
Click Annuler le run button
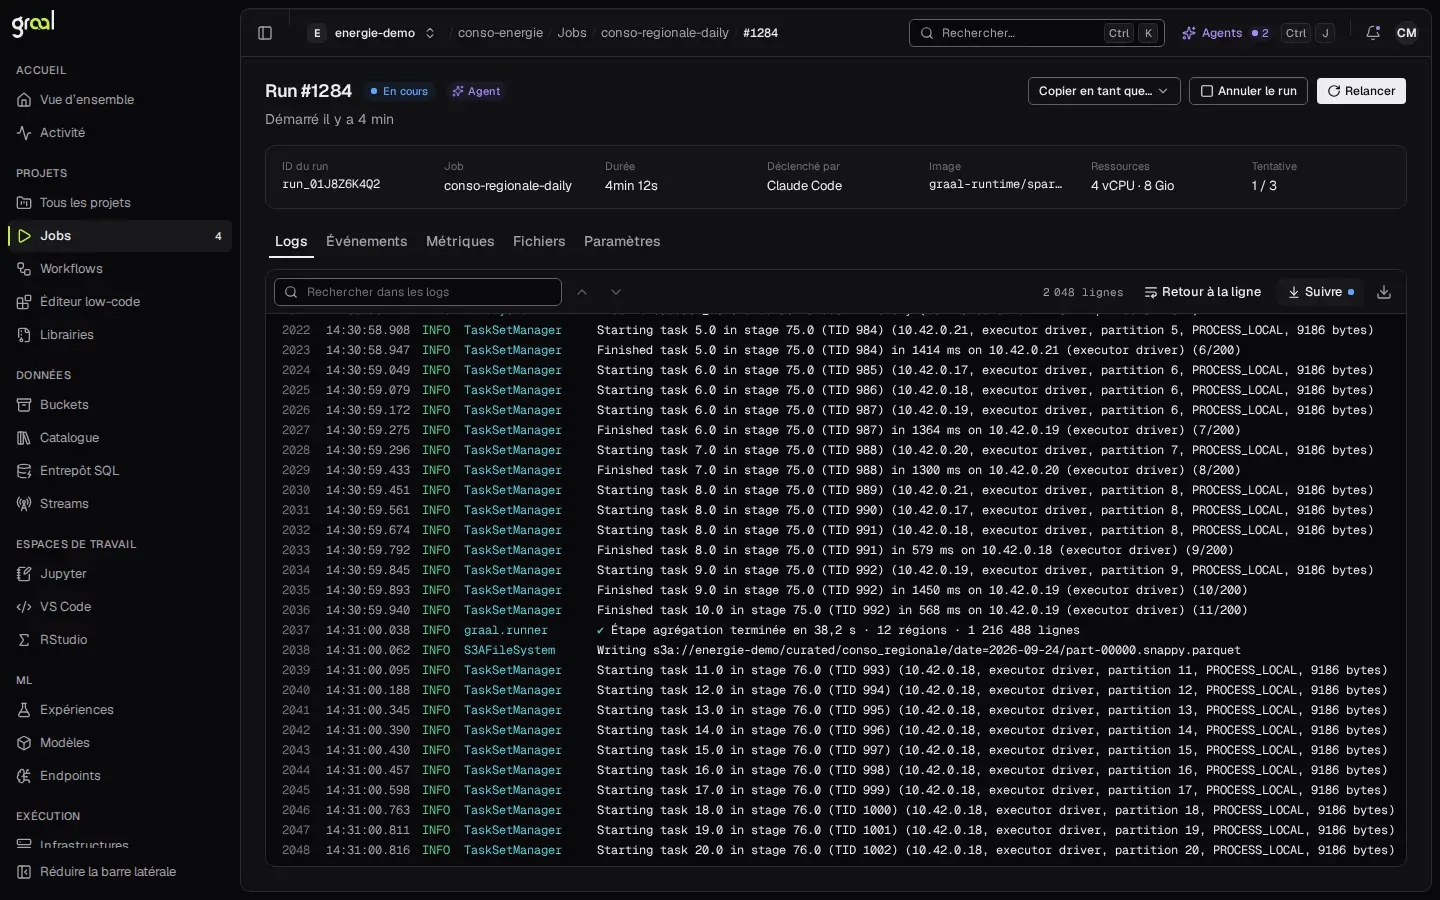[1248, 91]
